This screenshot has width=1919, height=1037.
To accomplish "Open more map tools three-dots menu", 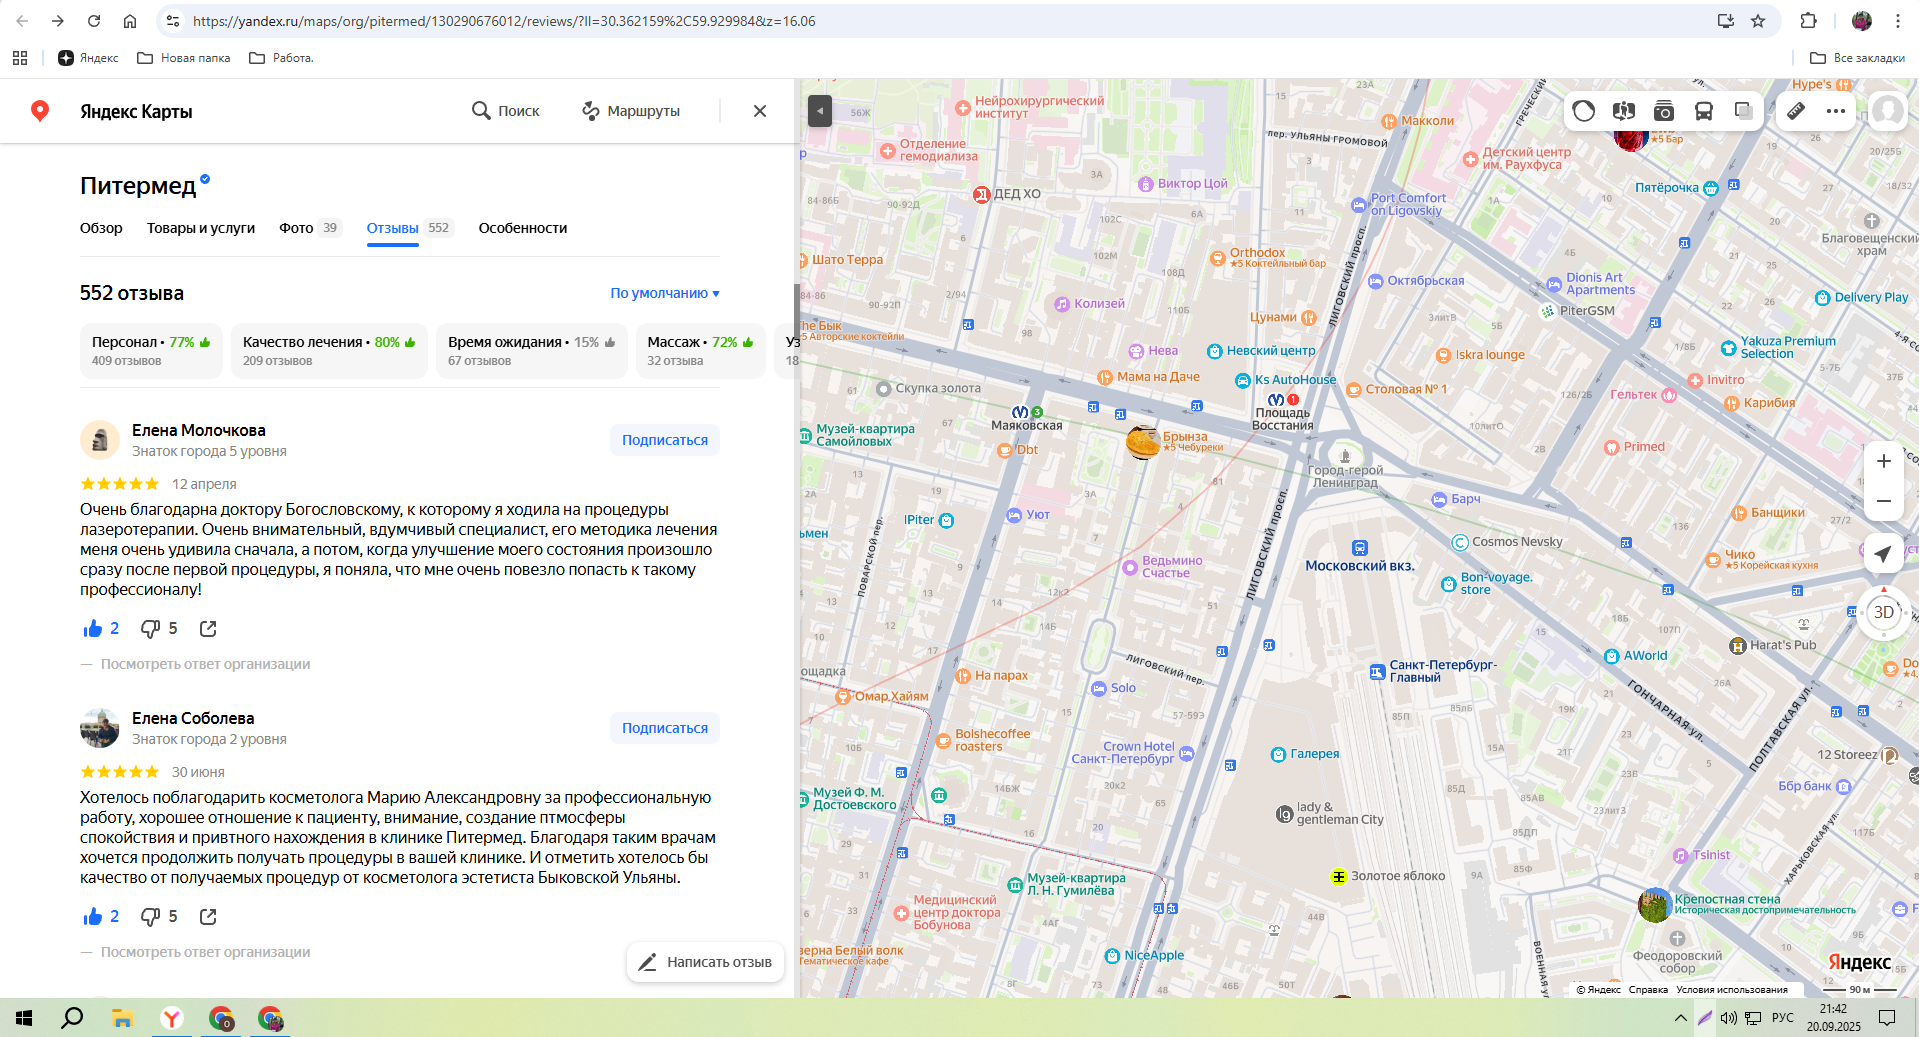I will [x=1836, y=111].
